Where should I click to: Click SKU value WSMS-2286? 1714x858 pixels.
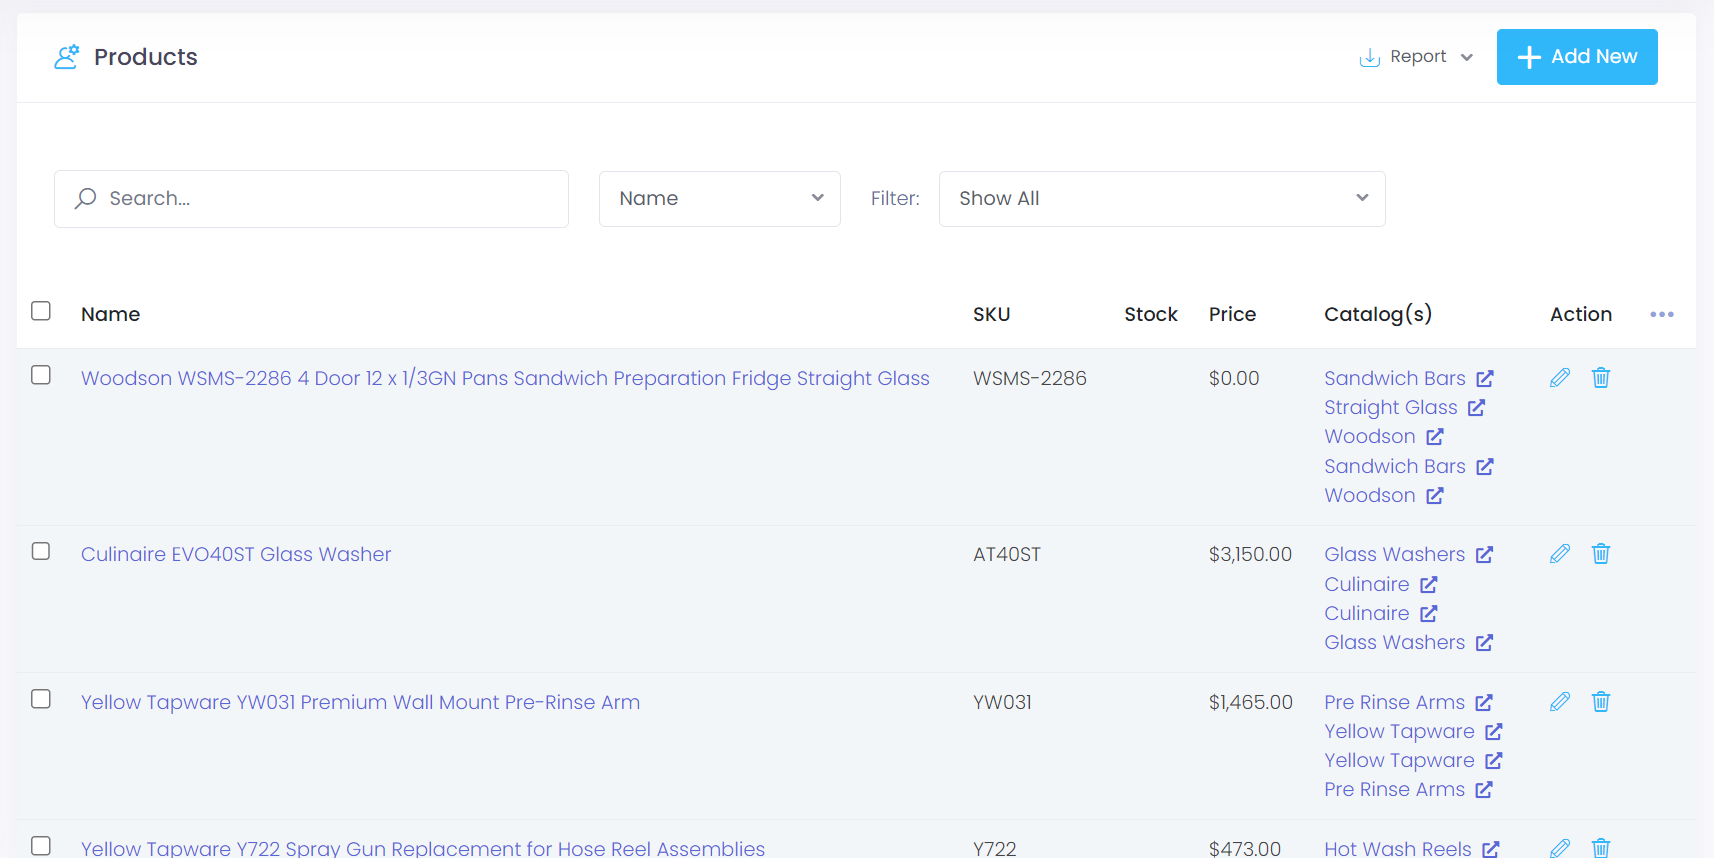[1030, 378]
